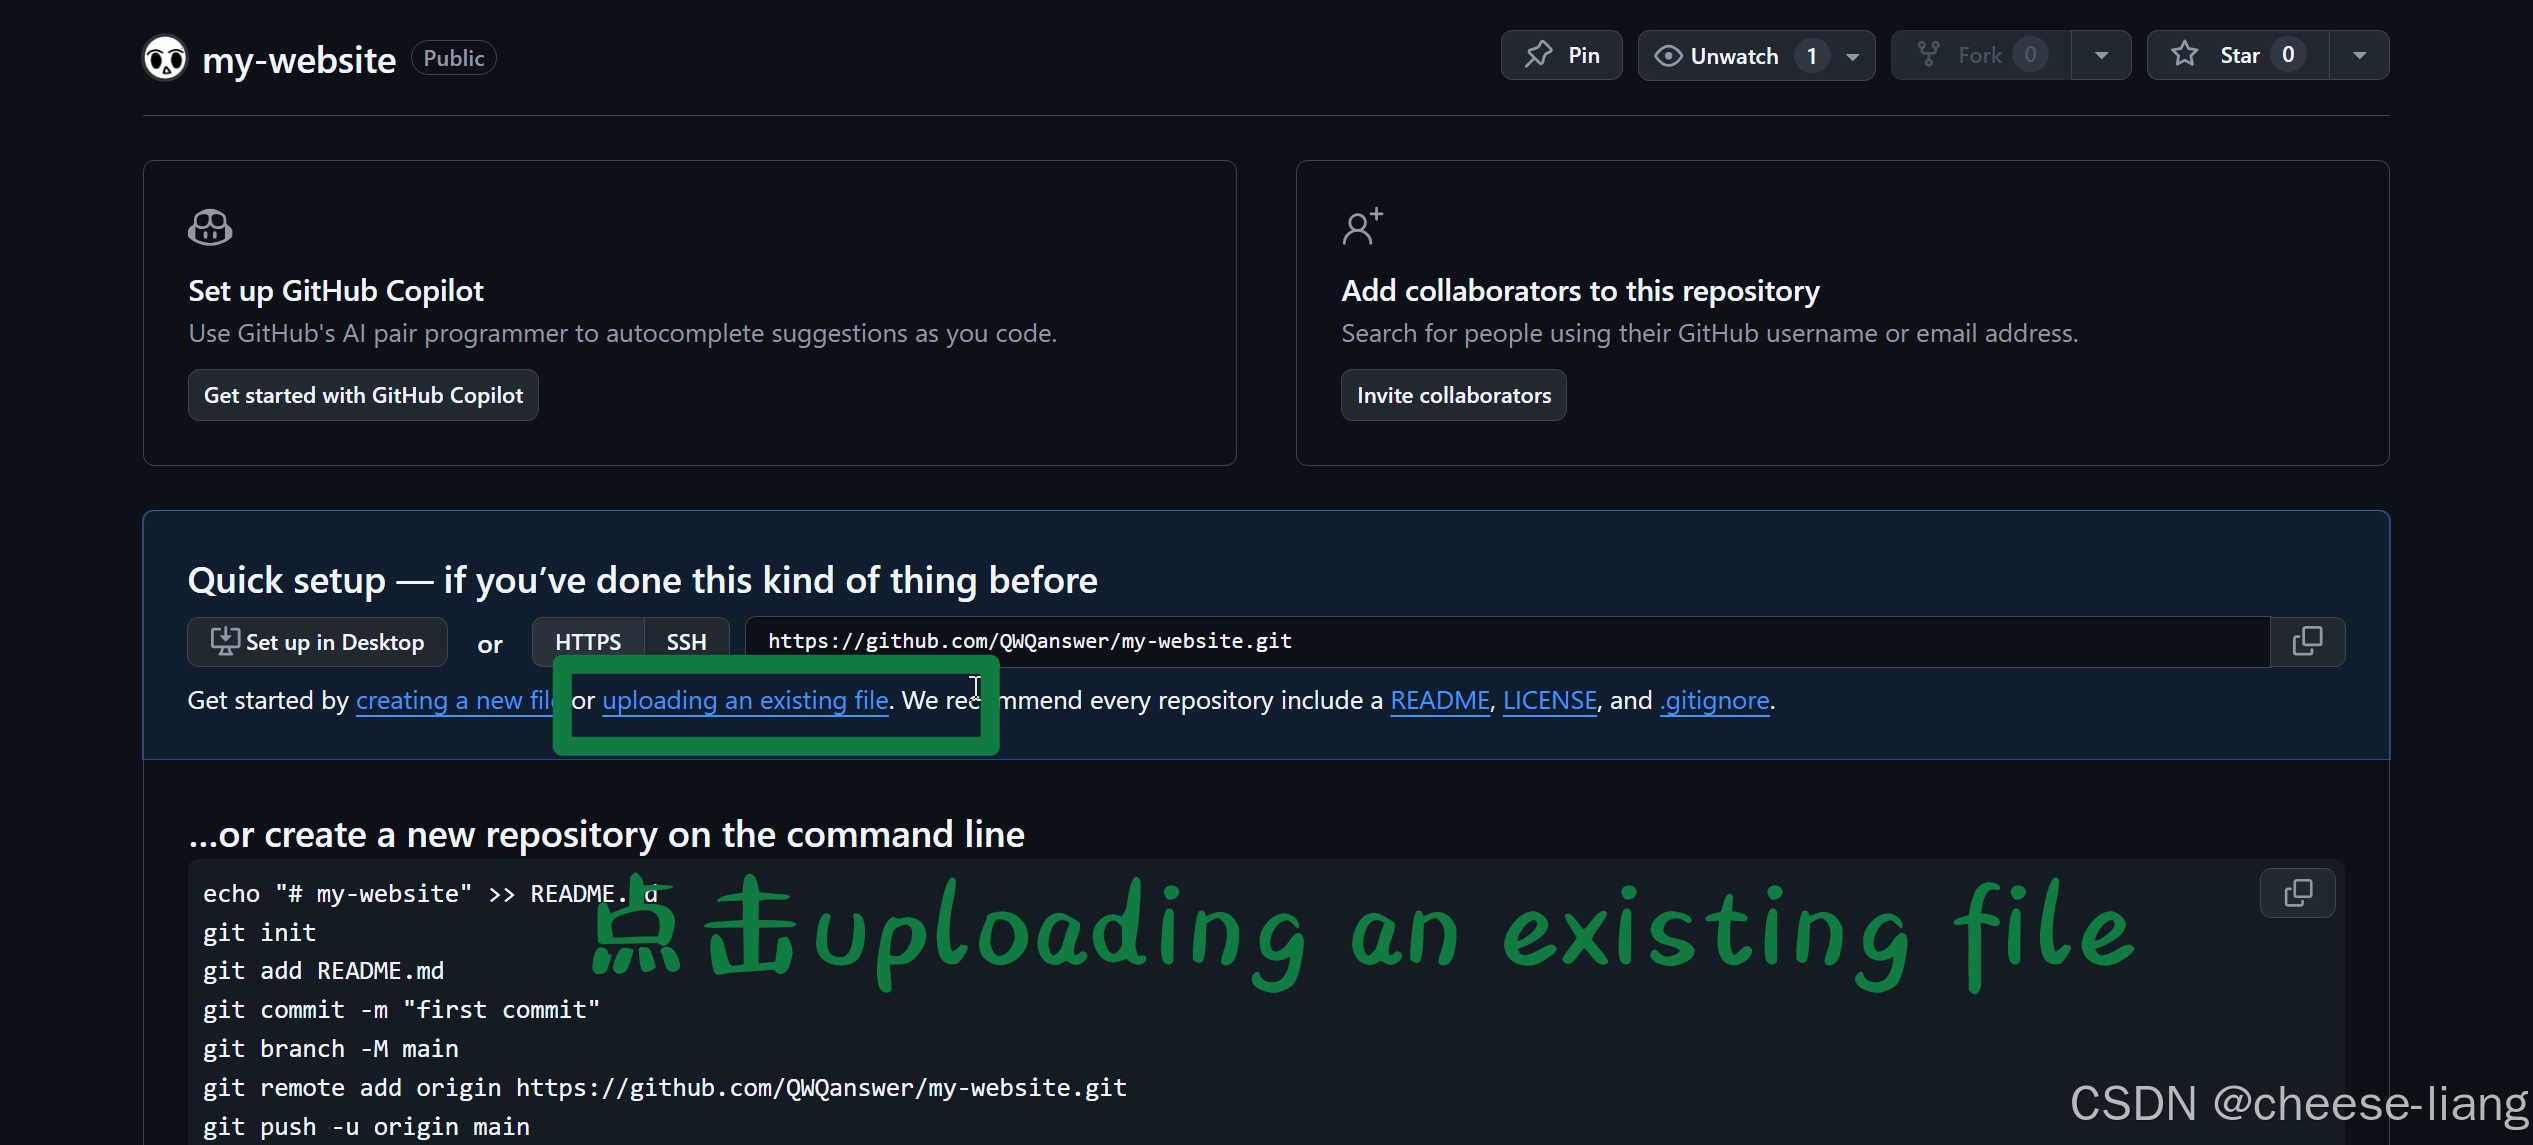Click Set up in Desktop button
The height and width of the screenshot is (1145, 2533).
tap(317, 642)
